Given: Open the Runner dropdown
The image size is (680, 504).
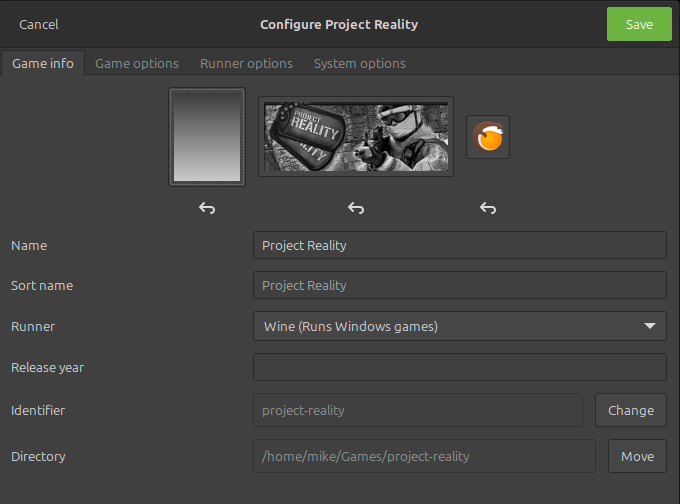Looking at the screenshot, I should (459, 326).
